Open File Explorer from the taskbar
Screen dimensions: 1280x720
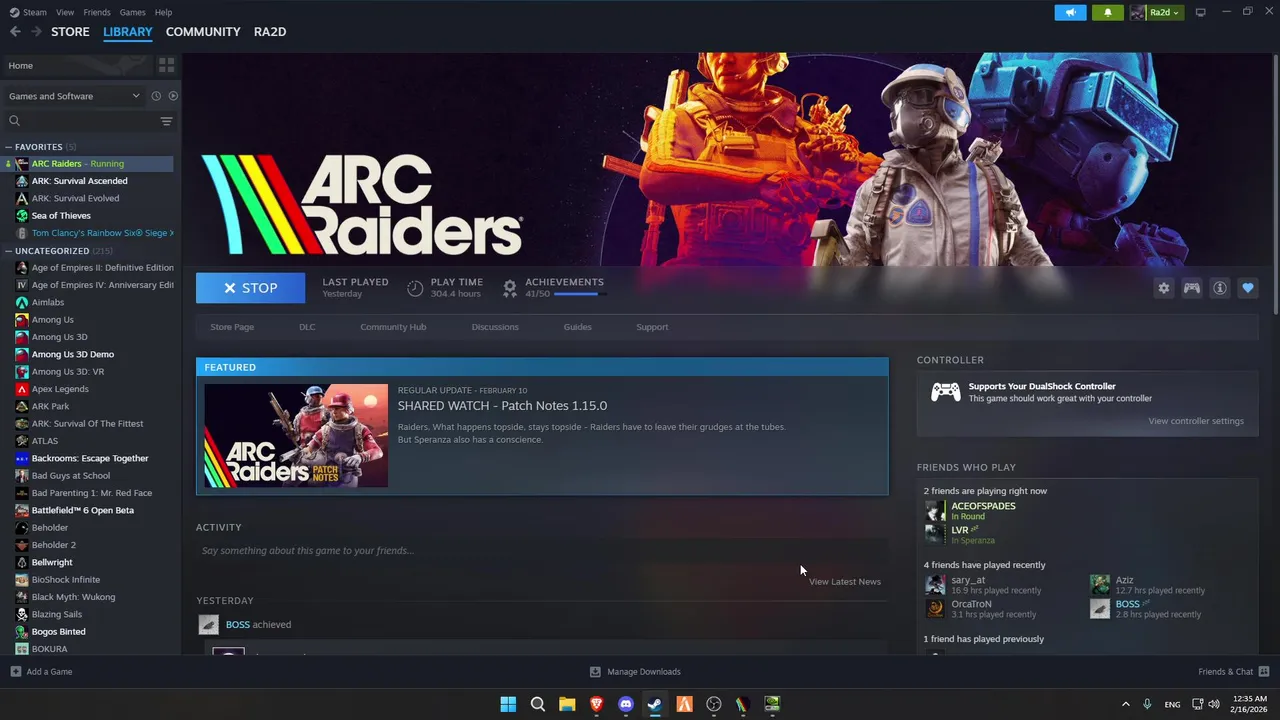(567, 704)
